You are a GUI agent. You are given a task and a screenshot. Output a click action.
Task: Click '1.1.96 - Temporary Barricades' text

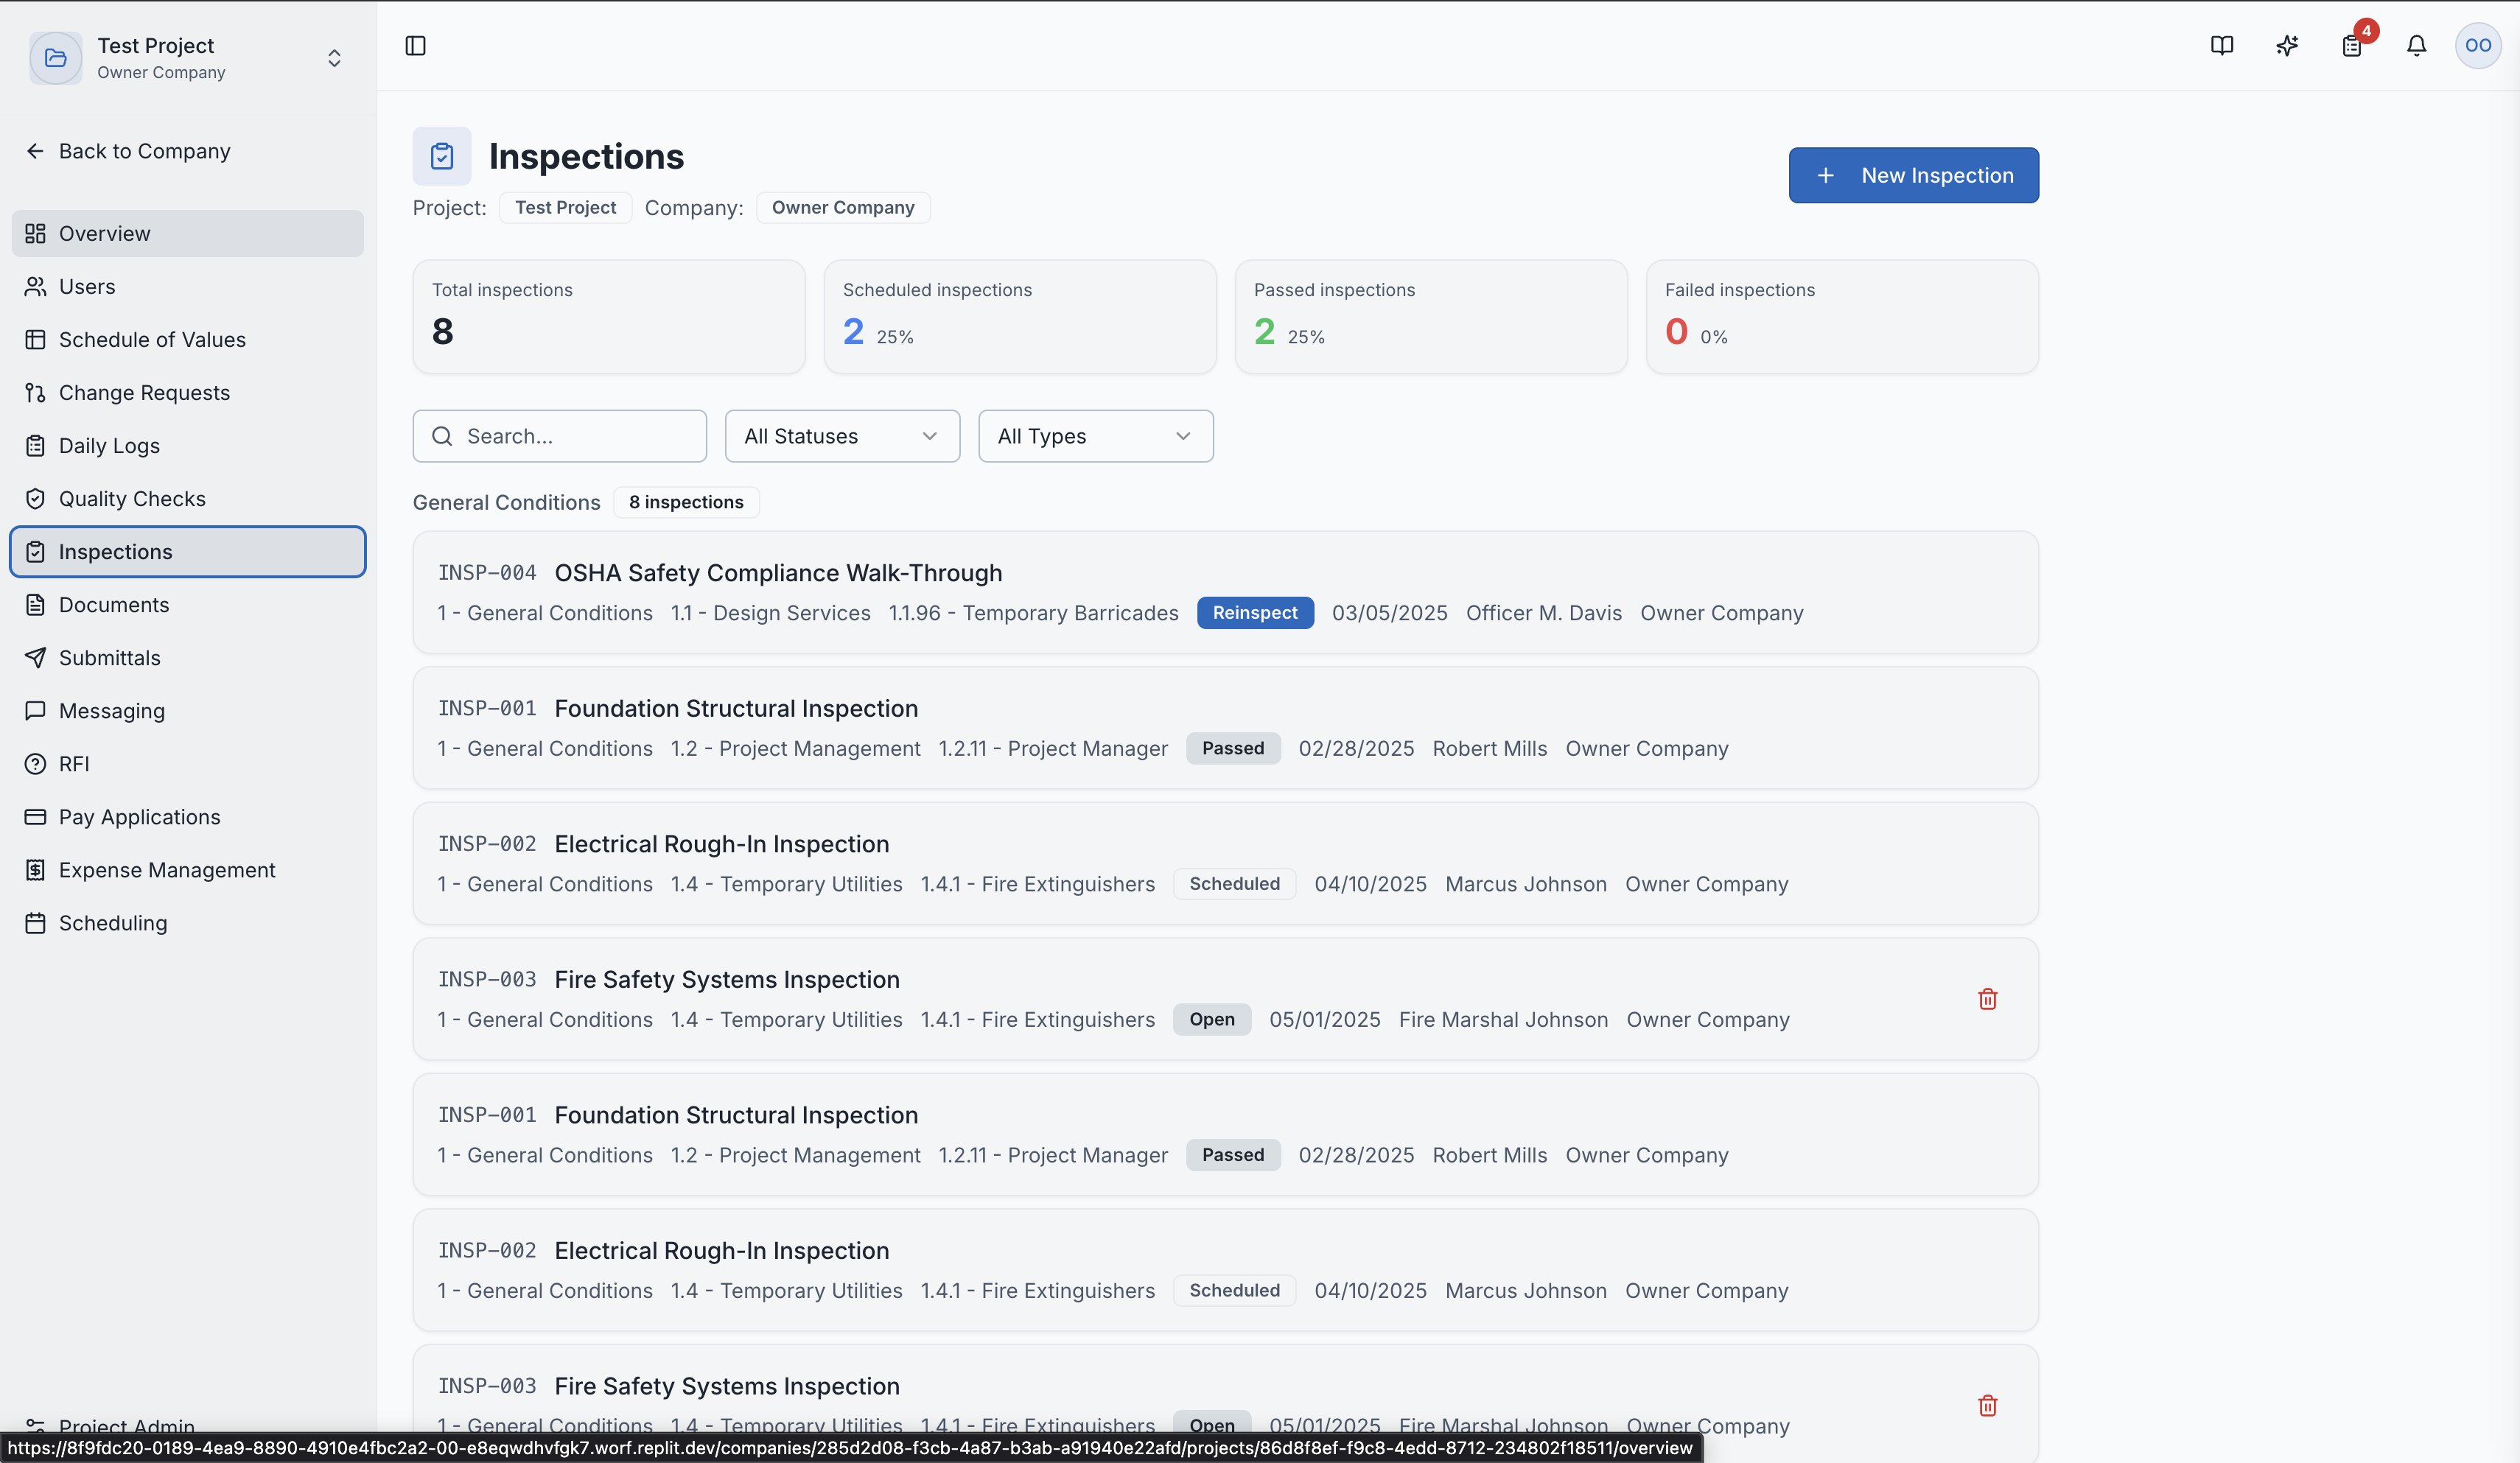(x=1033, y=613)
